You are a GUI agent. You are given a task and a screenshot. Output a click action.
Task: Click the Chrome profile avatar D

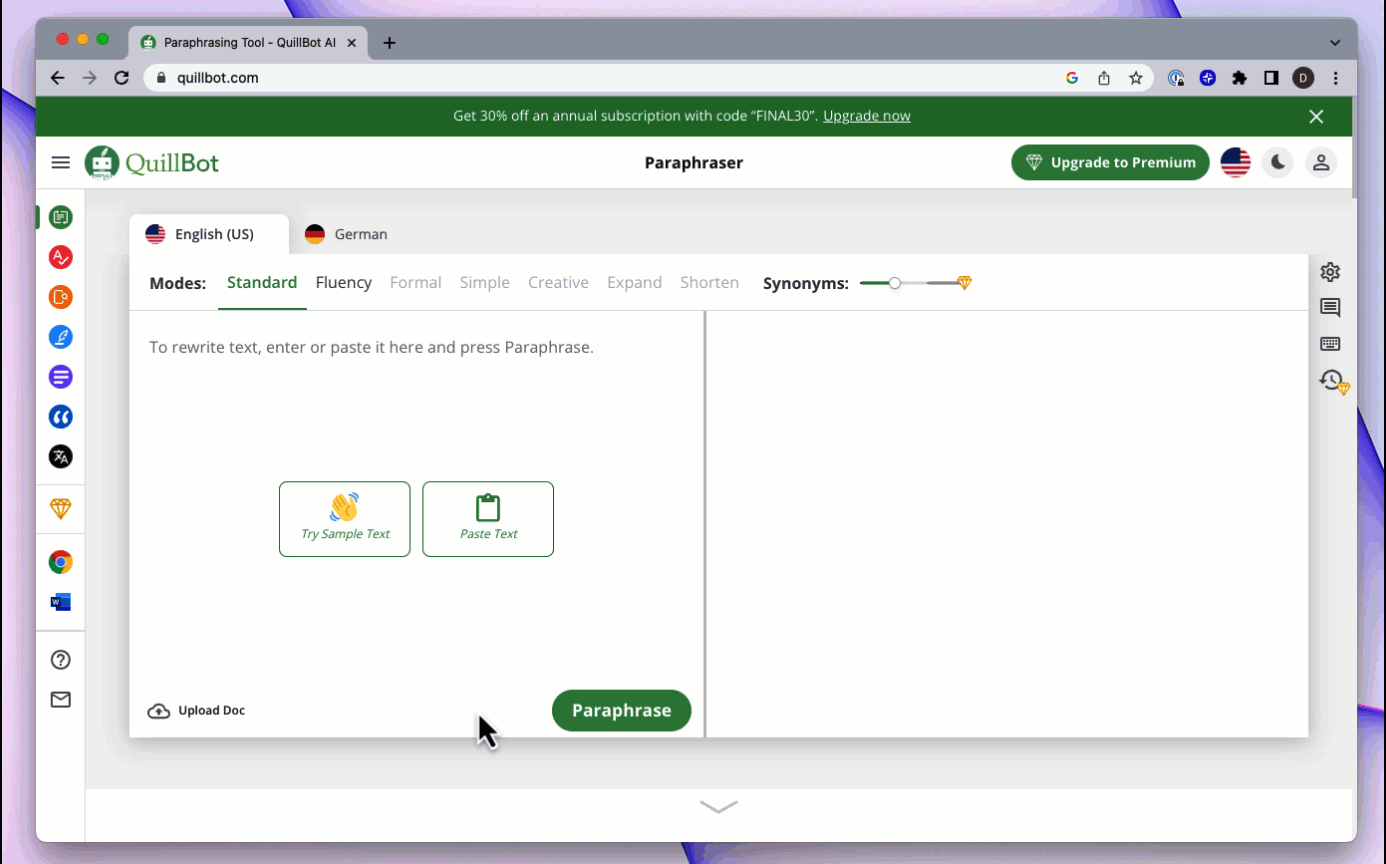[1303, 78]
